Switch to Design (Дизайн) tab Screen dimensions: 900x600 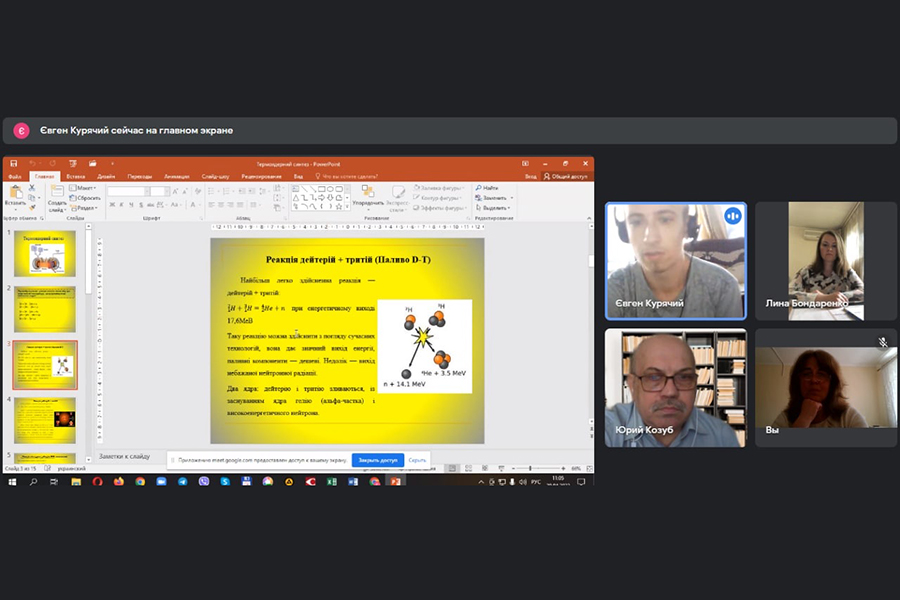[x=106, y=176]
